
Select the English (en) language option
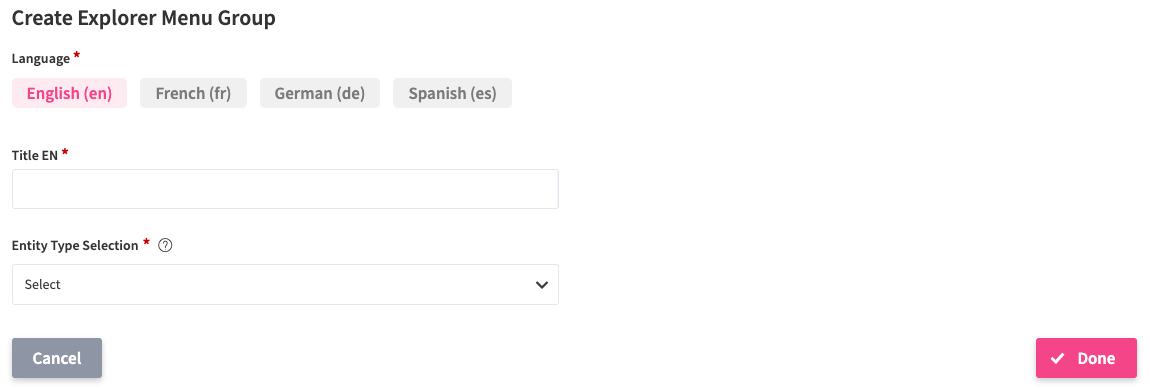[70, 93]
